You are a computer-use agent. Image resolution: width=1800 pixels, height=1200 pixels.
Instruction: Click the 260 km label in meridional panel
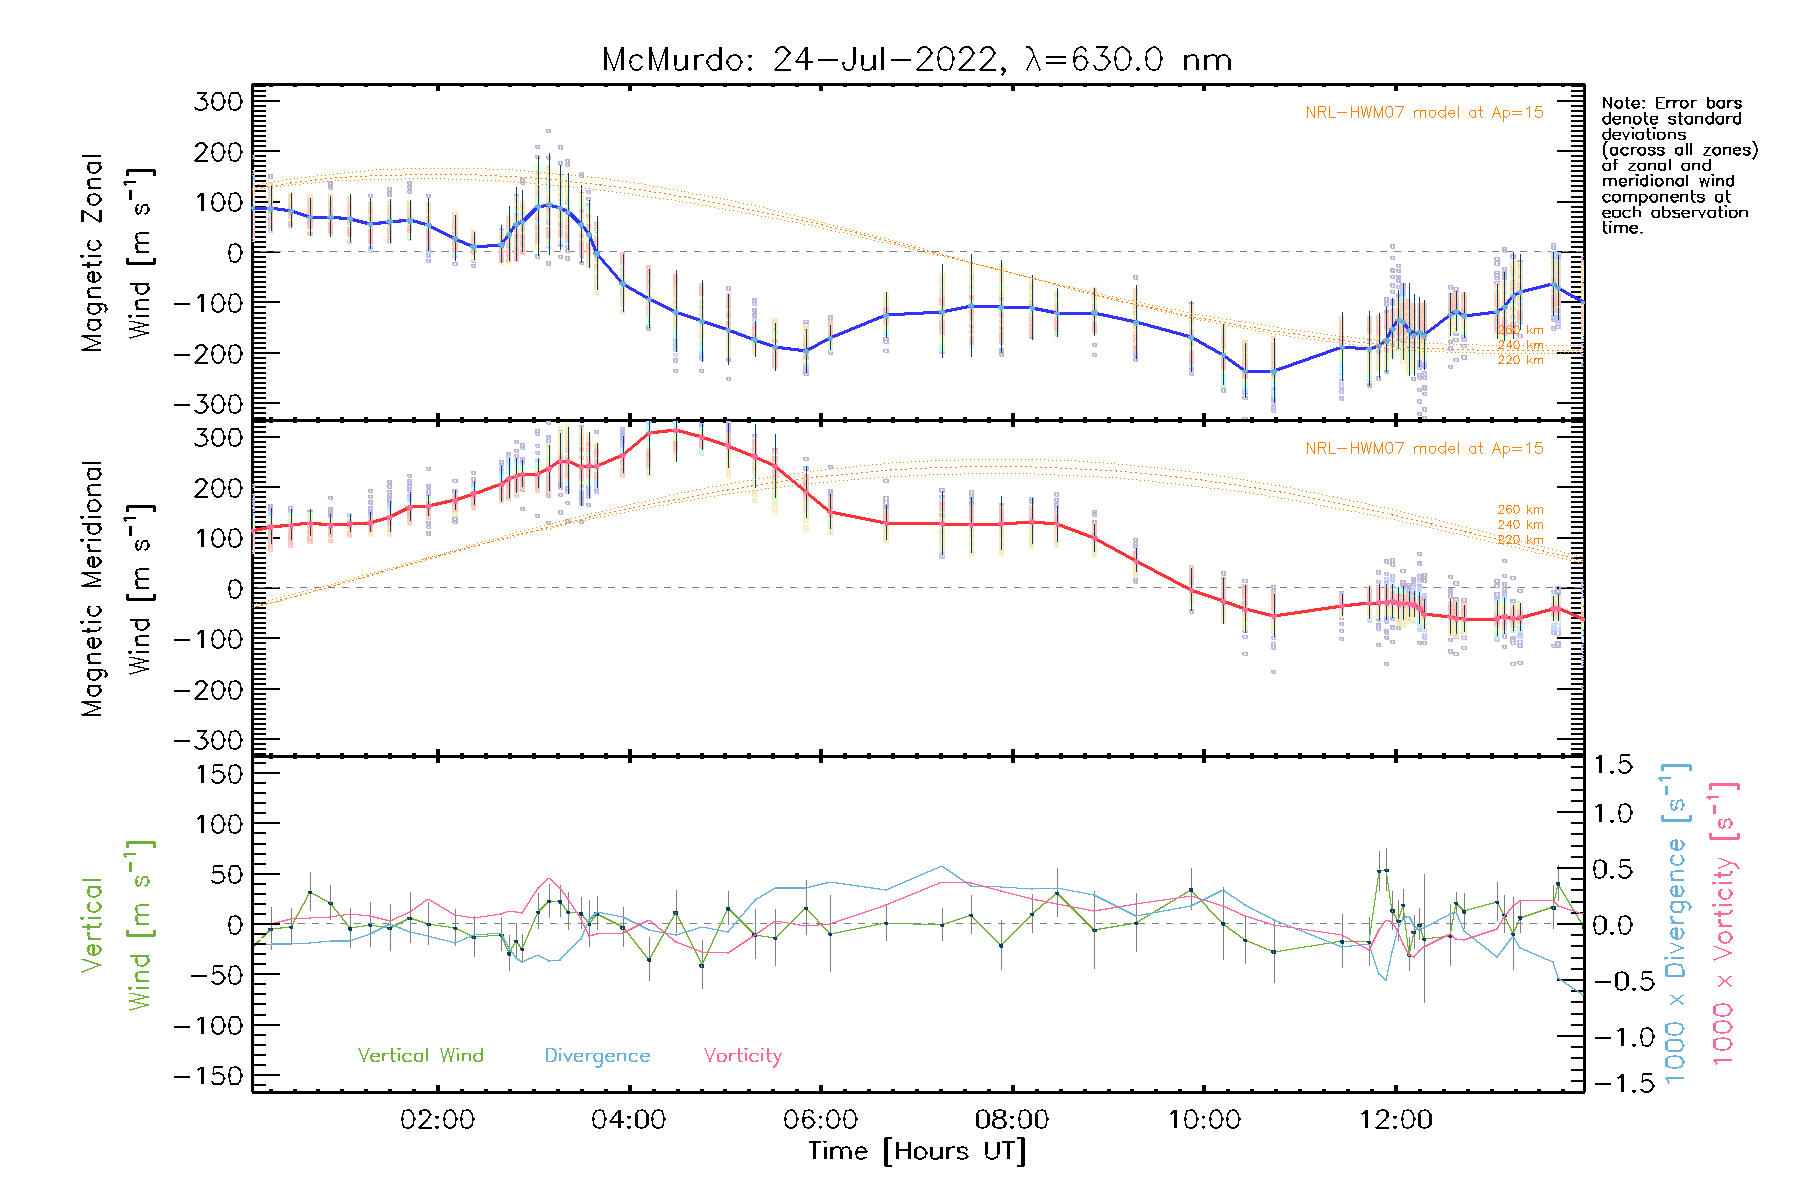coord(1520,510)
